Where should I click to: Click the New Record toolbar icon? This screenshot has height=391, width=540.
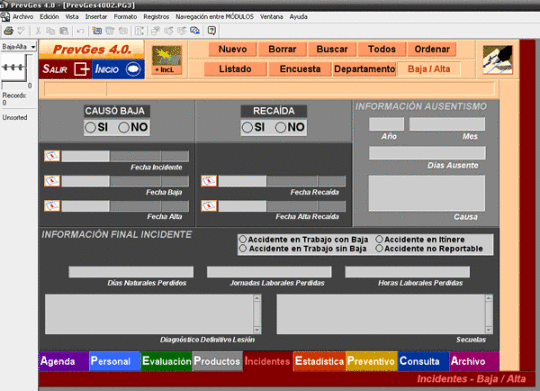point(97,31)
